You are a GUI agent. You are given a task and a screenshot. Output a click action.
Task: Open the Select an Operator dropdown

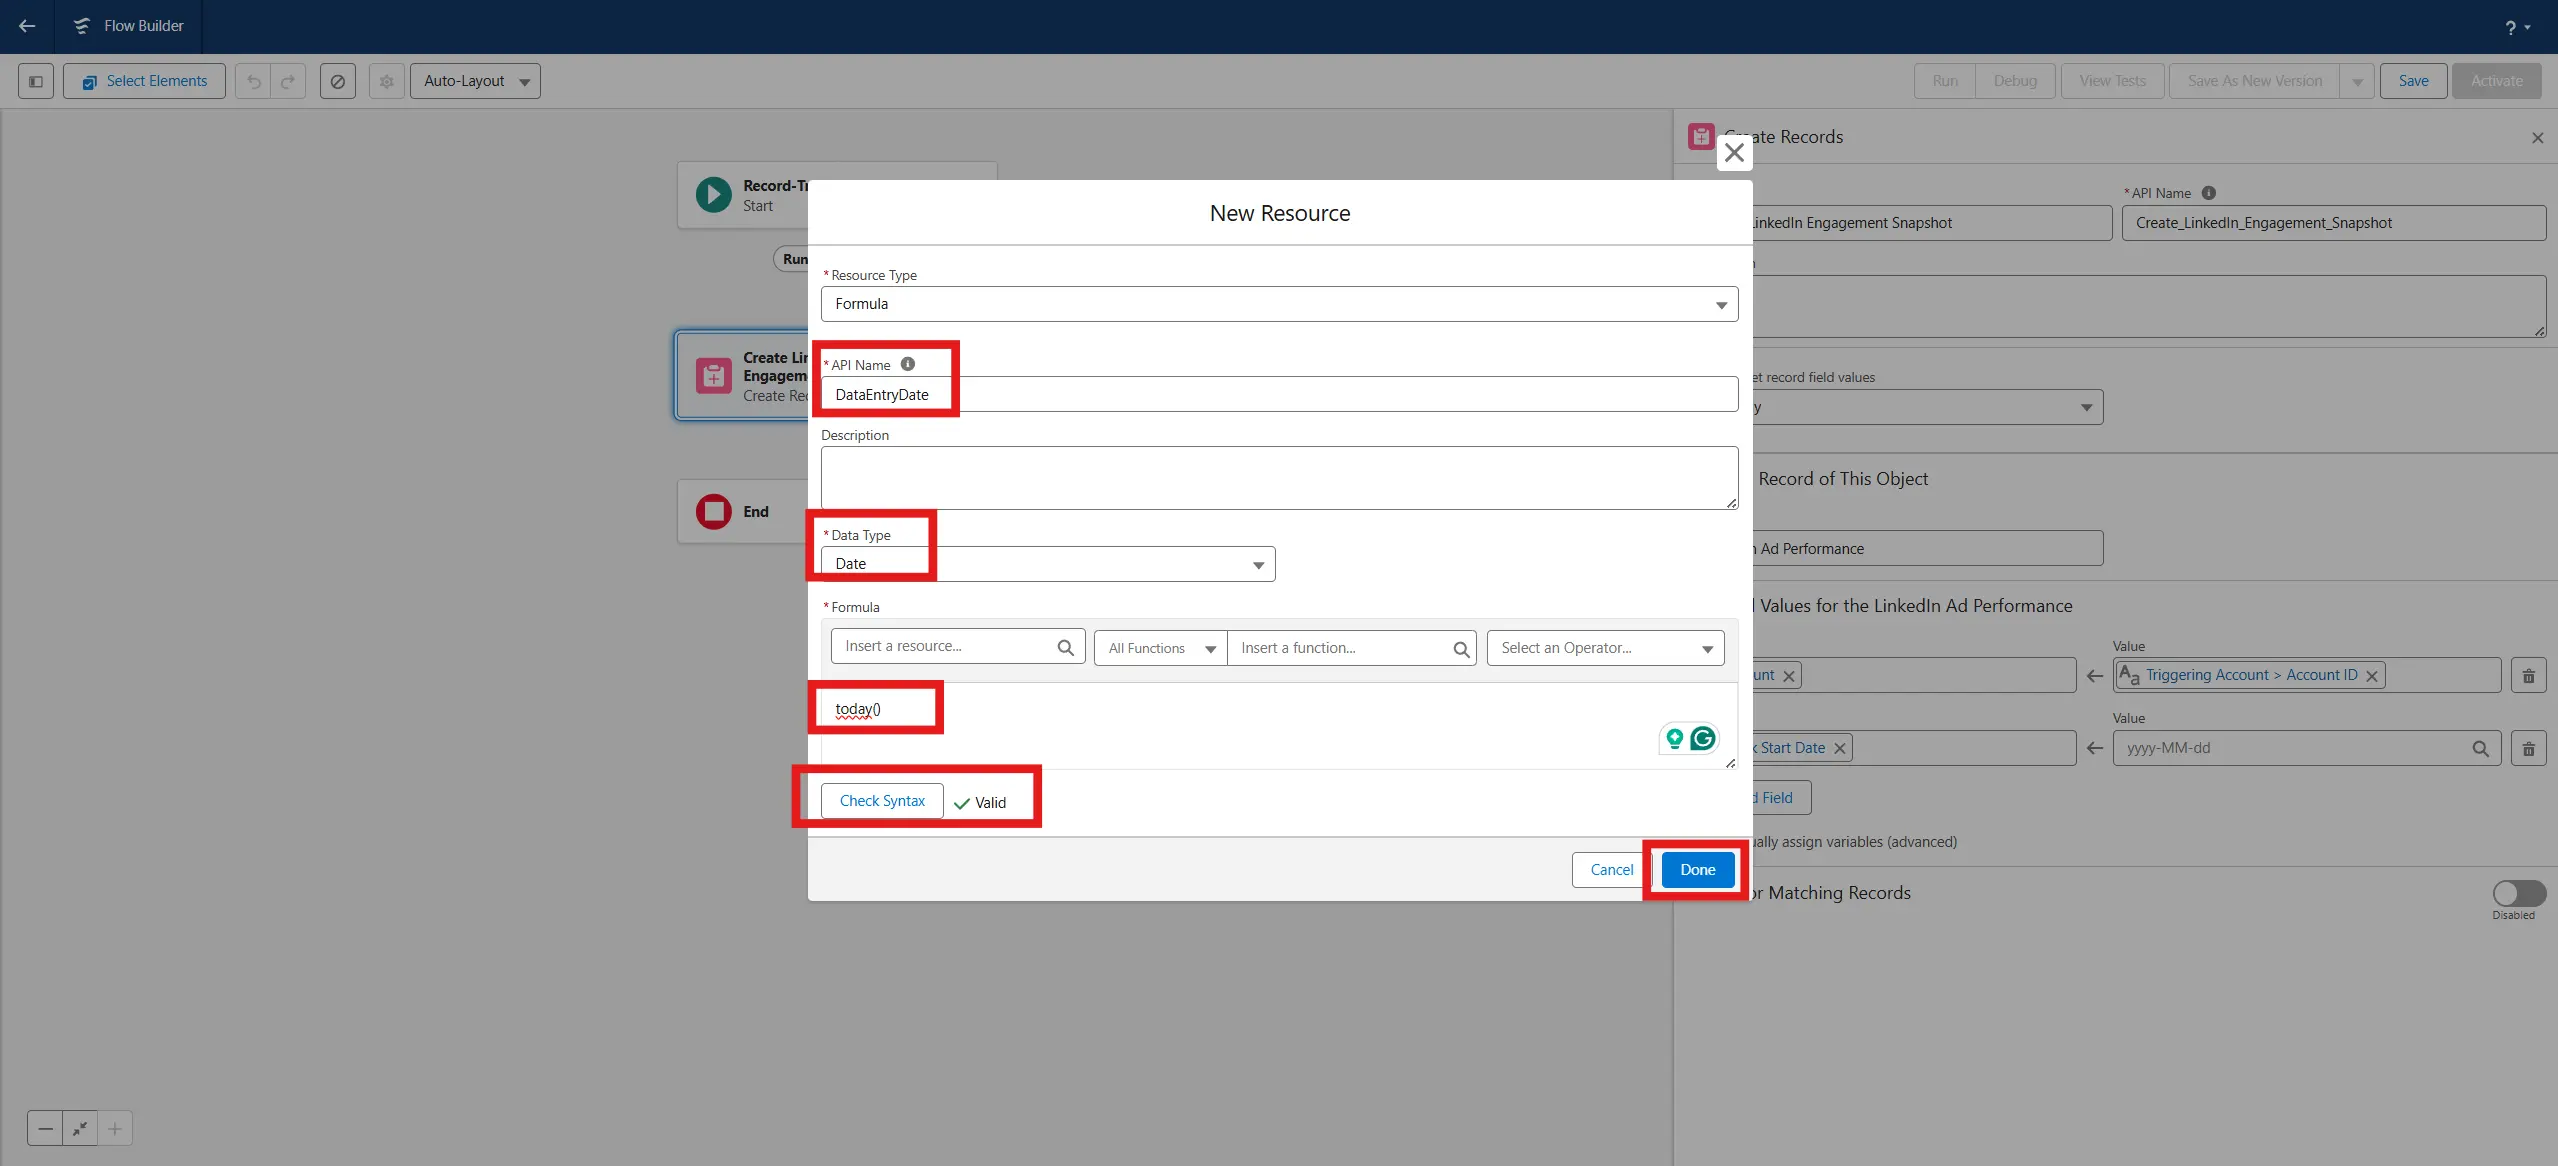coord(1604,648)
